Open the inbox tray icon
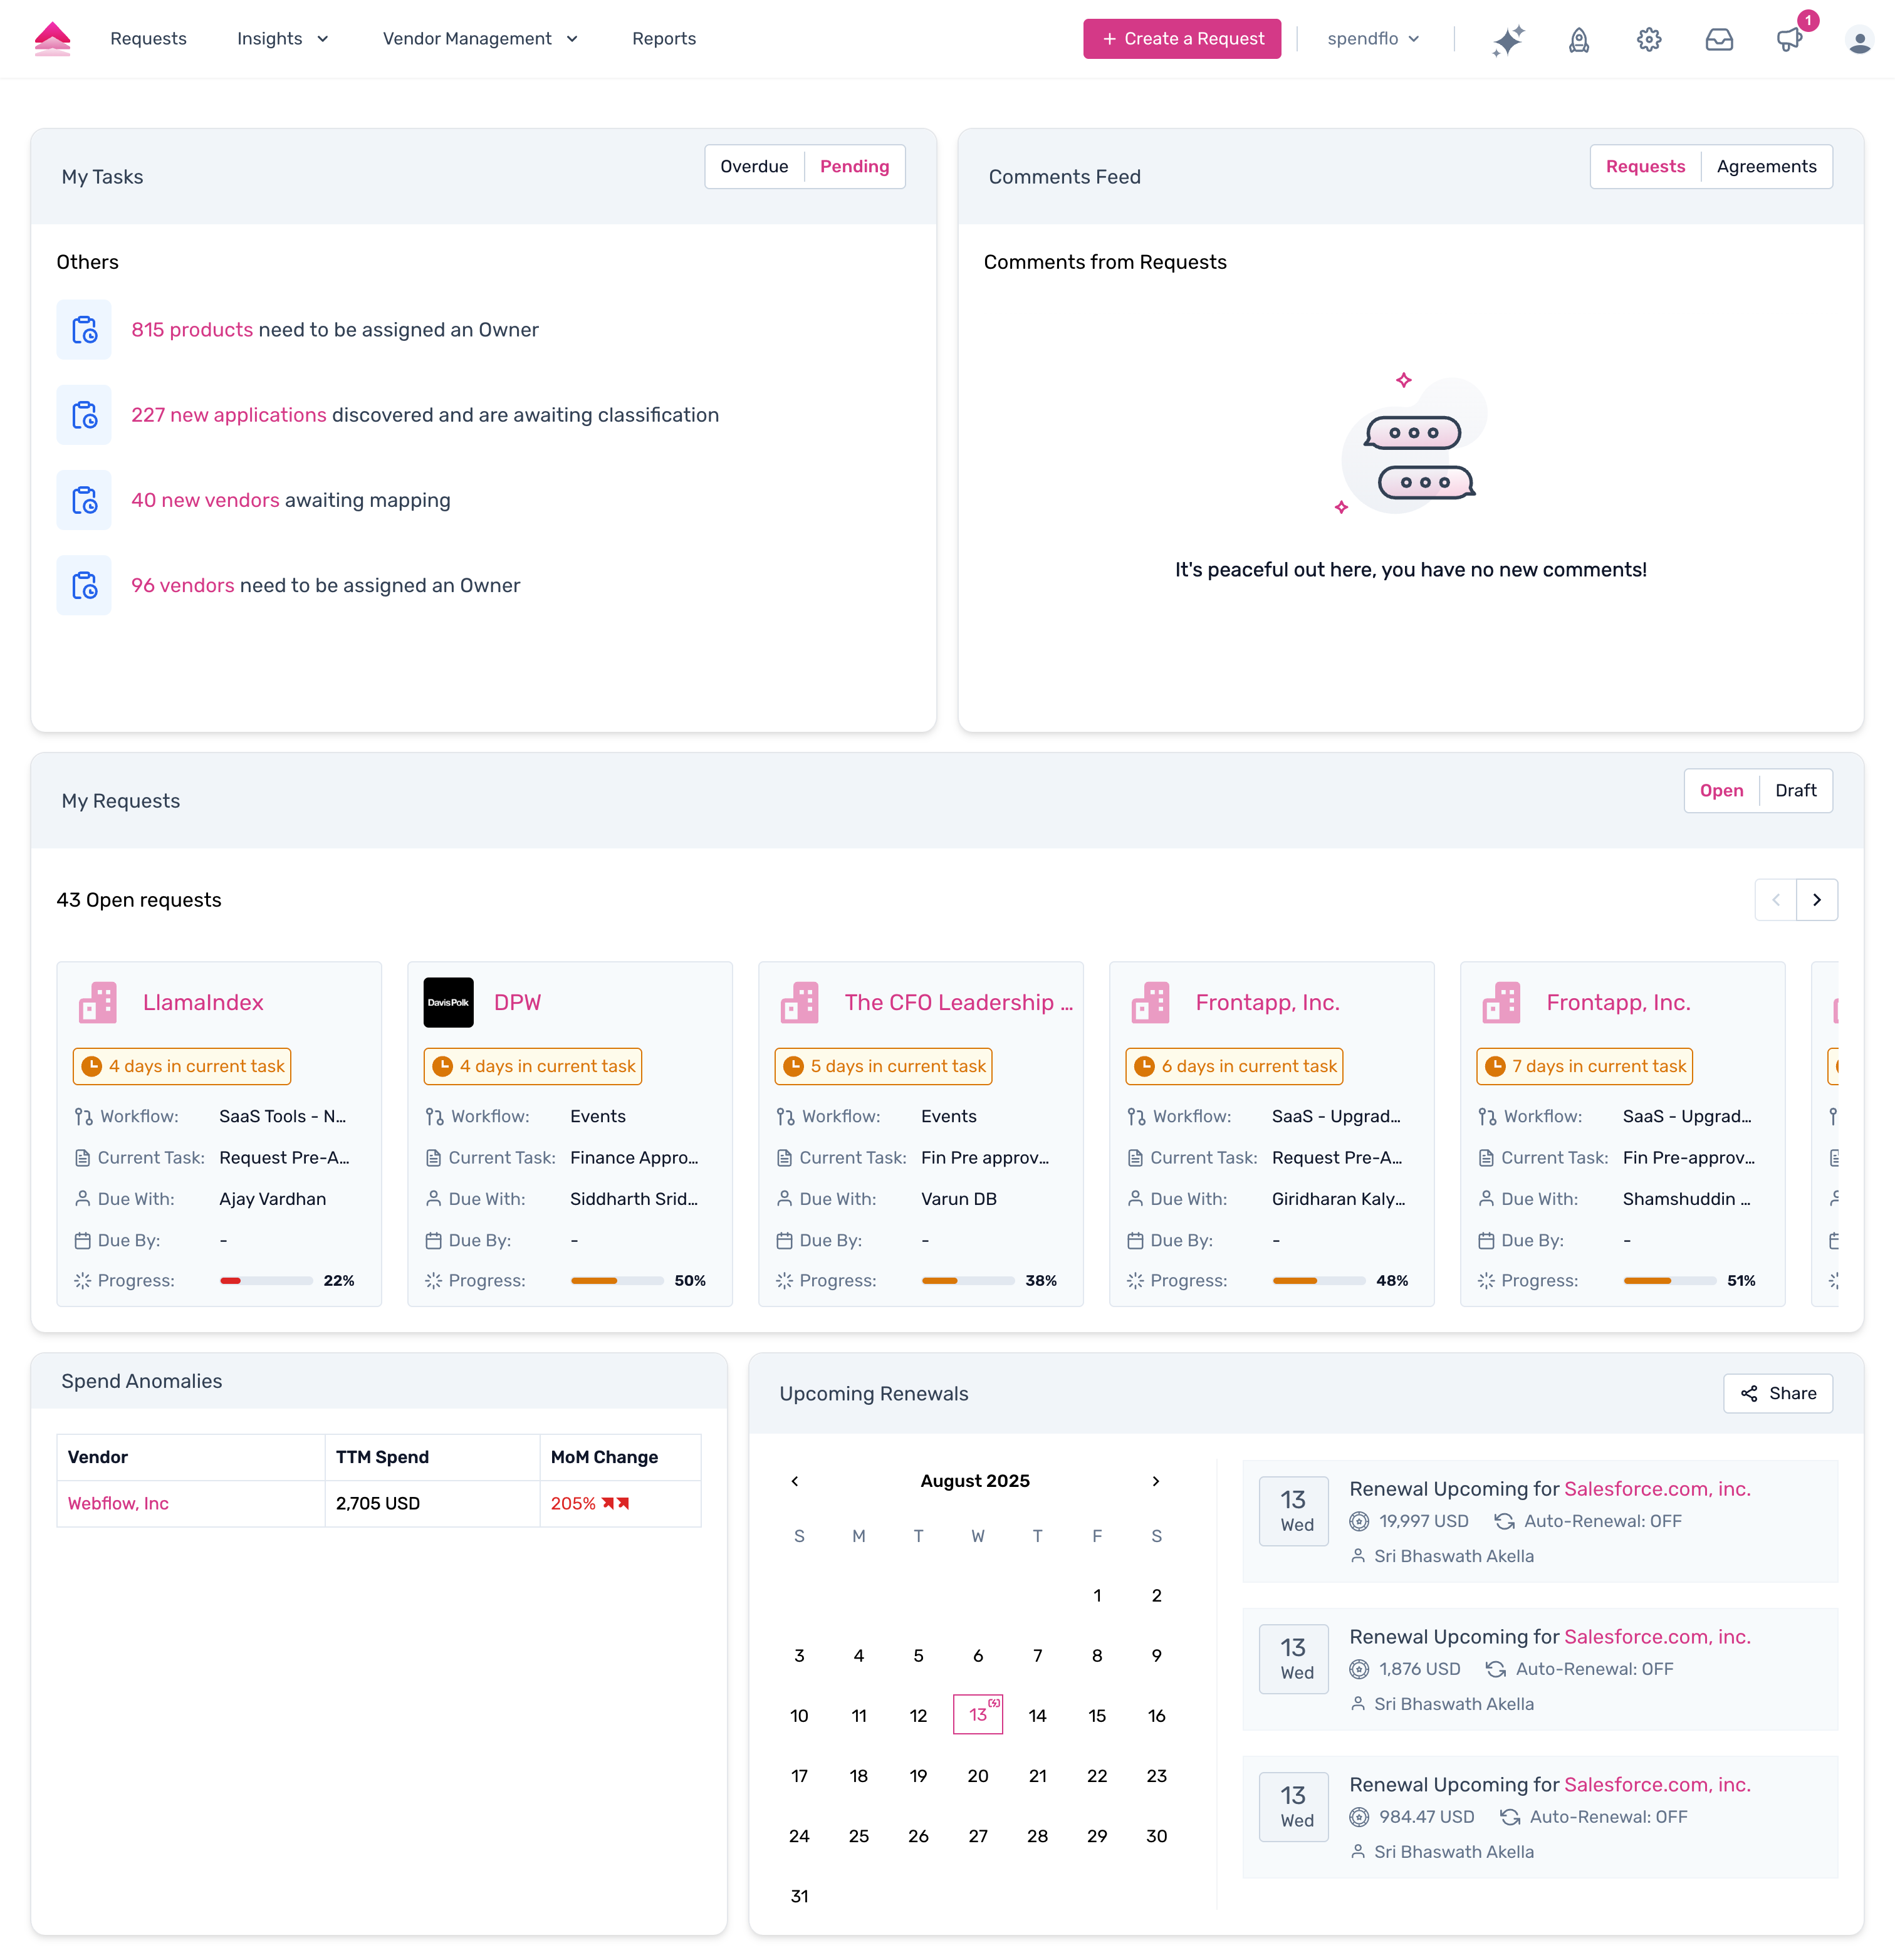This screenshot has width=1895, height=1960. coord(1719,40)
